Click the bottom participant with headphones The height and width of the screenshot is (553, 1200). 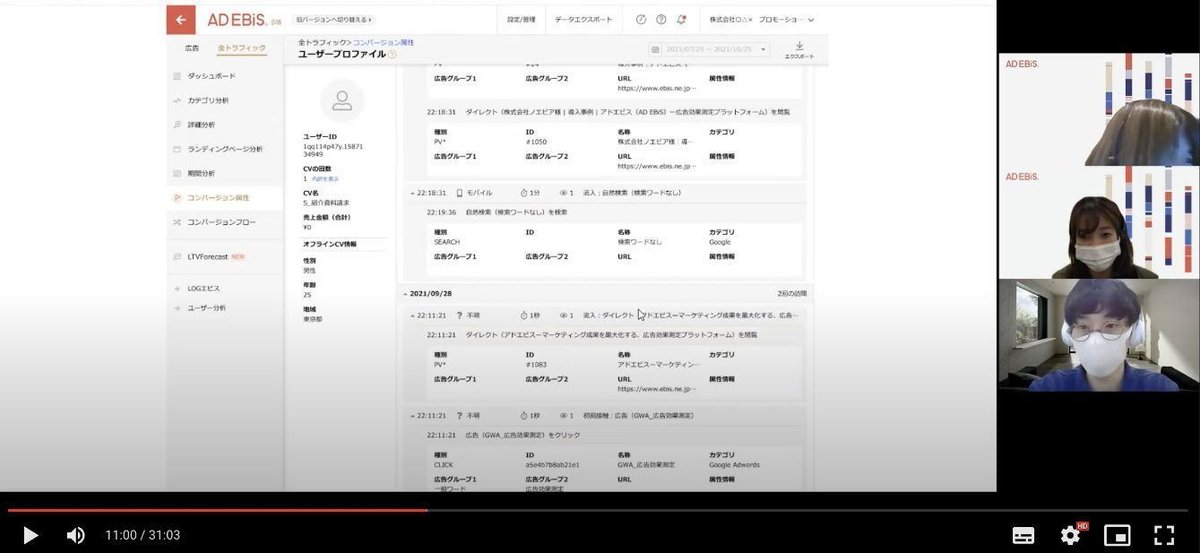pos(1098,335)
